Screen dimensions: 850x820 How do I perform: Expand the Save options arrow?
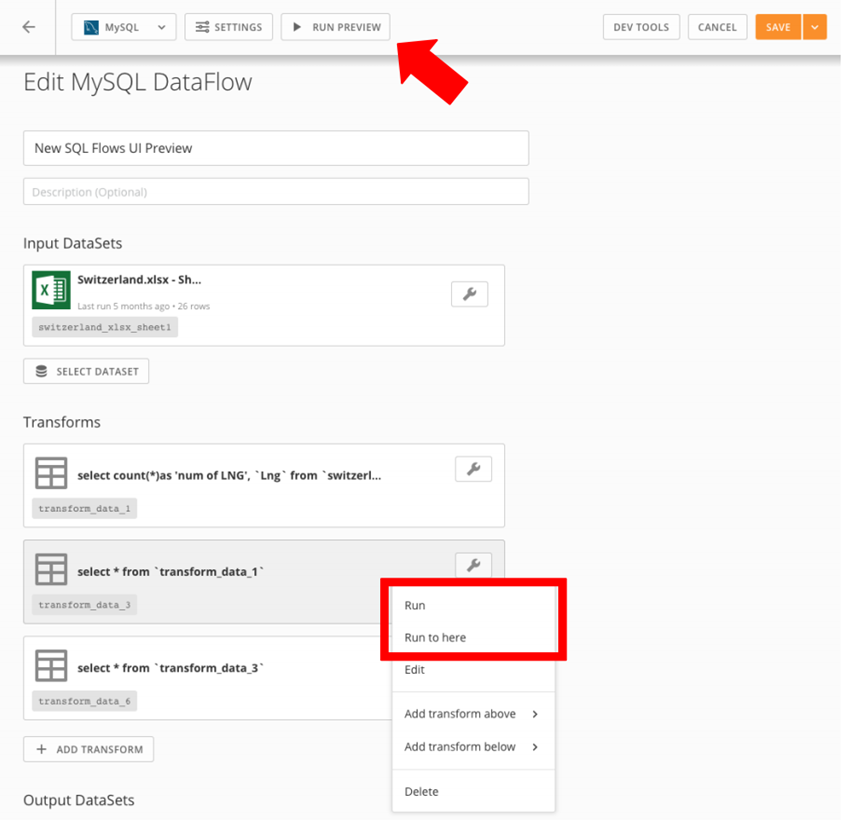[x=814, y=27]
